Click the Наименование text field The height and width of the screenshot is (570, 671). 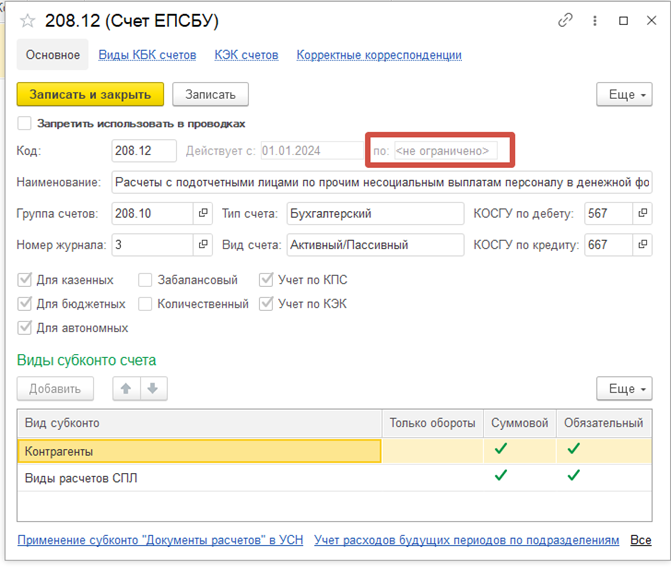pos(382,182)
